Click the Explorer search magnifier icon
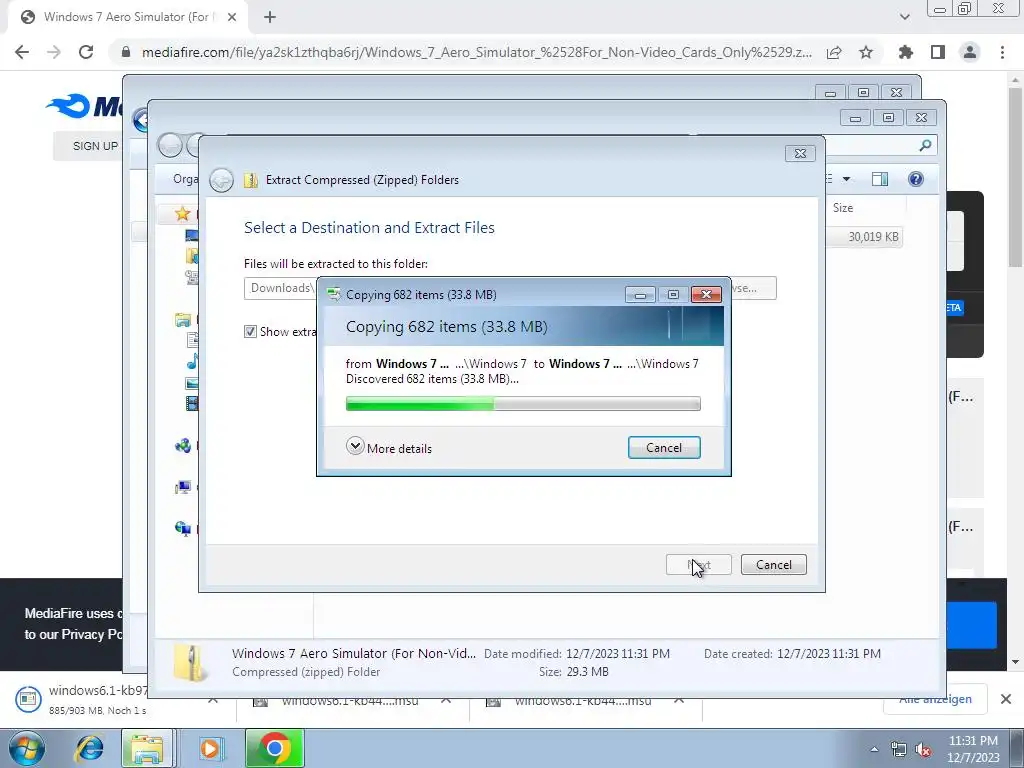This screenshot has width=1024, height=768. [925, 146]
